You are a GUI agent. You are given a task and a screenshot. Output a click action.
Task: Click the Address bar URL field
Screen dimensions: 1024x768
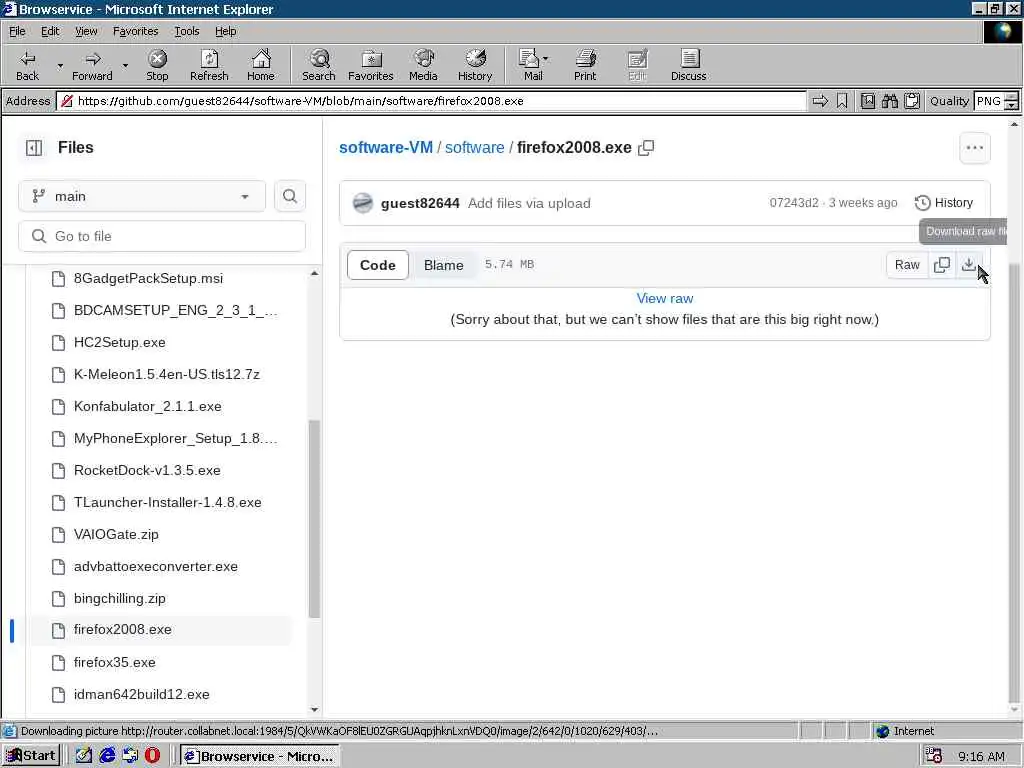click(x=431, y=101)
